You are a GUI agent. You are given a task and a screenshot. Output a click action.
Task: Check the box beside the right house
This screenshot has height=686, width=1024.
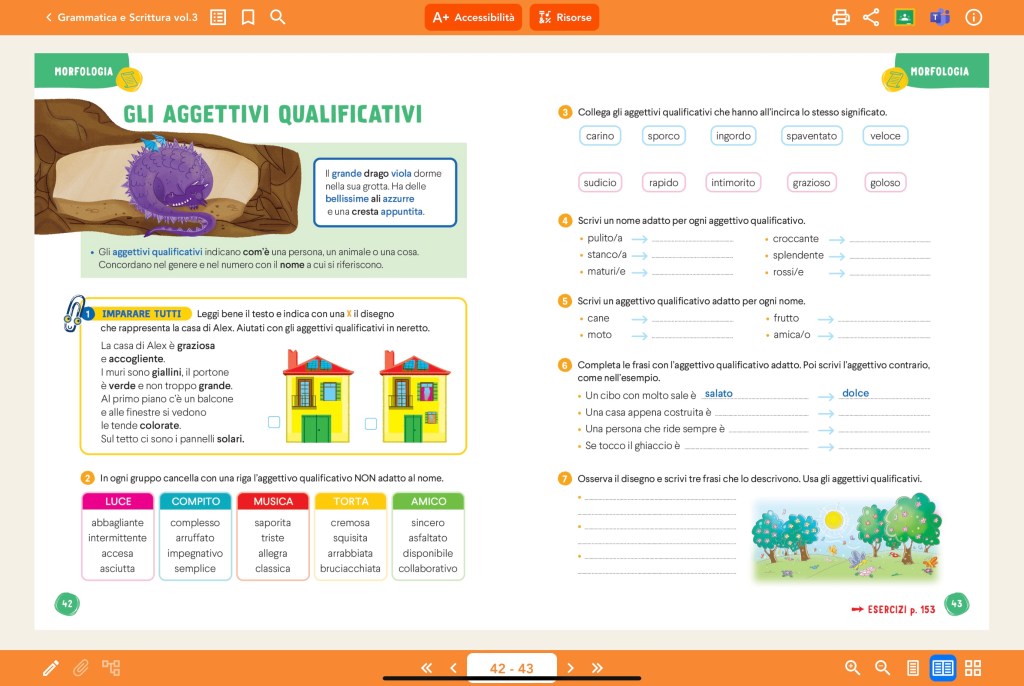pyautogui.click(x=371, y=423)
